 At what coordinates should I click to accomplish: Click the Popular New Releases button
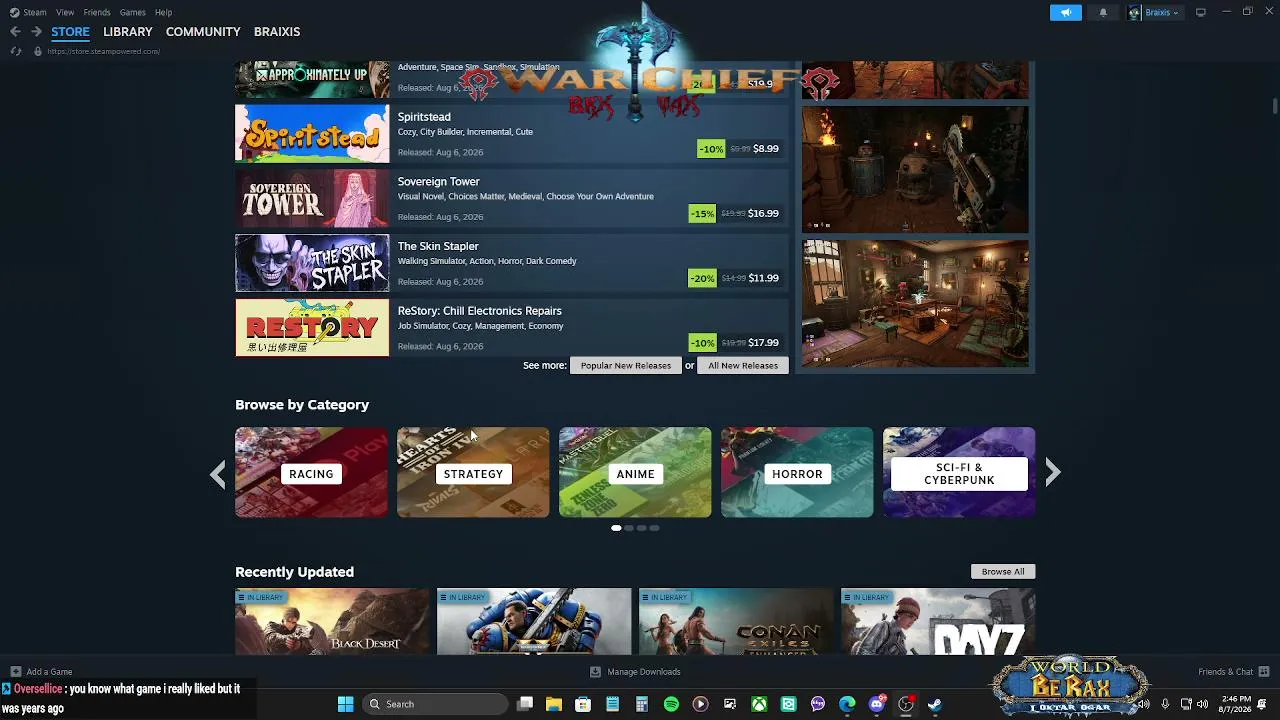(626, 365)
